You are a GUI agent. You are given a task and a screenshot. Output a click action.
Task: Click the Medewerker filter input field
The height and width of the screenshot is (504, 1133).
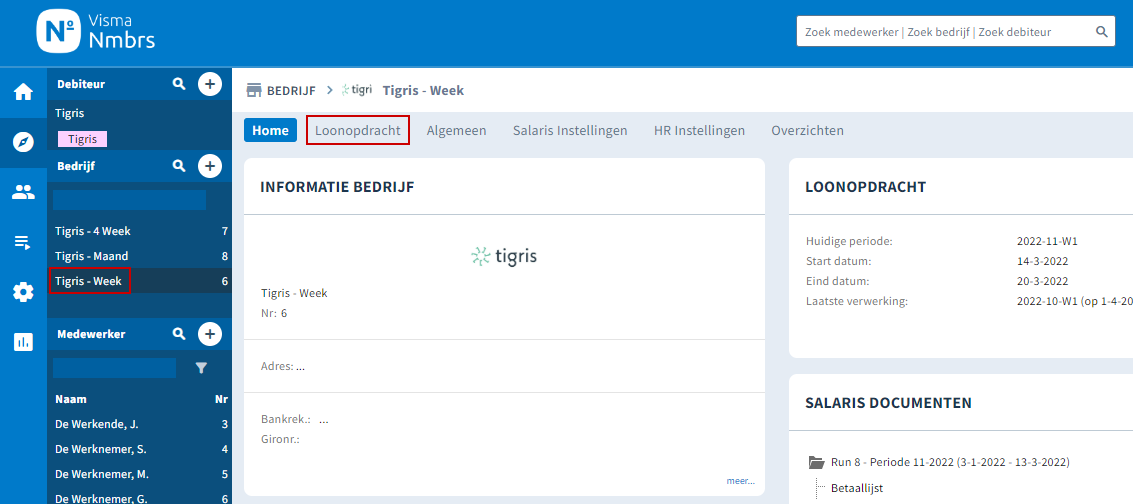[114, 368]
